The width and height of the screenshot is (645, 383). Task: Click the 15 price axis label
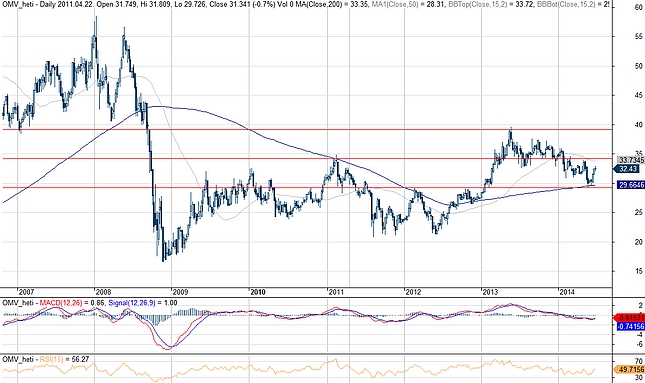click(x=639, y=271)
